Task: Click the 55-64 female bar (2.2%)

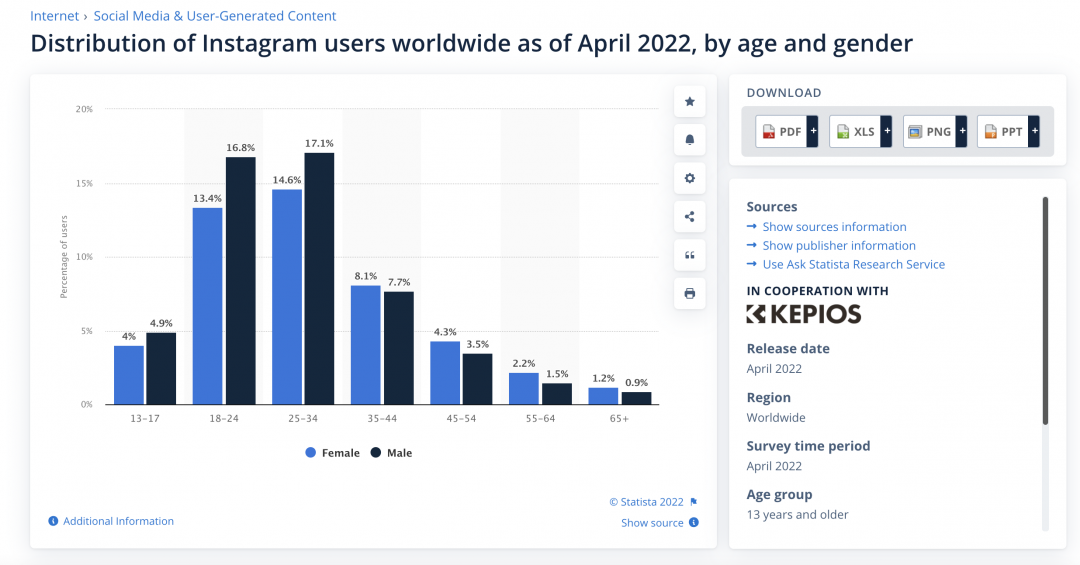Action: (523, 389)
